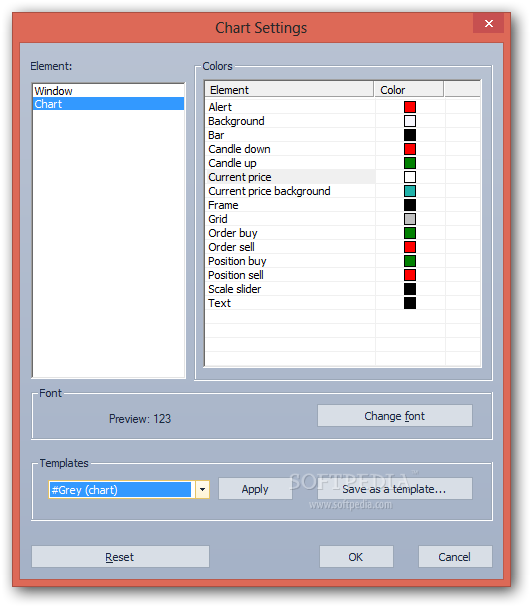This screenshot has height=607, width=531.
Task: Open the Templates dropdown arrow
Action: [202, 490]
